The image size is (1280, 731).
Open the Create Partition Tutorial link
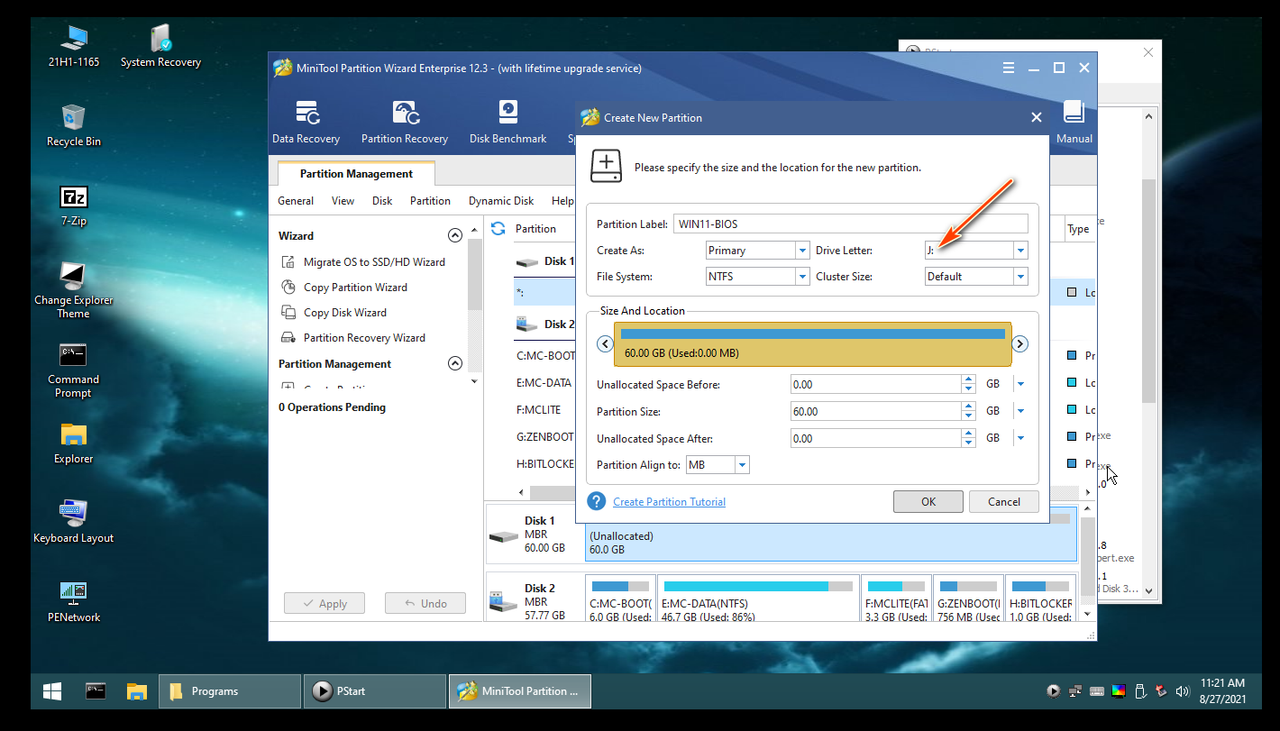(669, 502)
